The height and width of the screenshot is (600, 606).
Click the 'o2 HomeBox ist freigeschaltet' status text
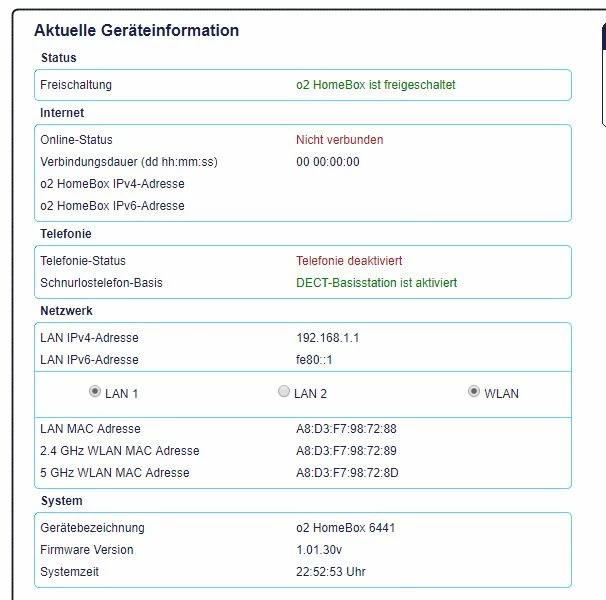pos(375,85)
